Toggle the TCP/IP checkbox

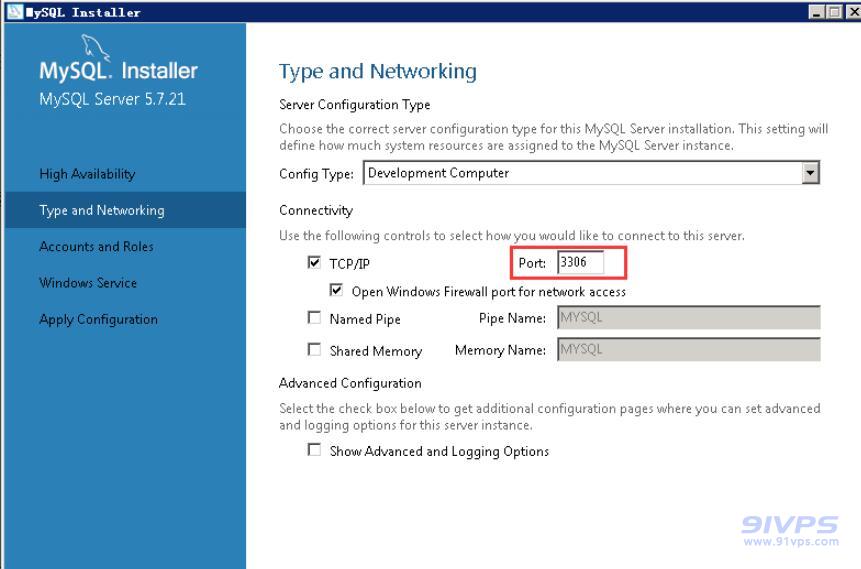(x=314, y=263)
